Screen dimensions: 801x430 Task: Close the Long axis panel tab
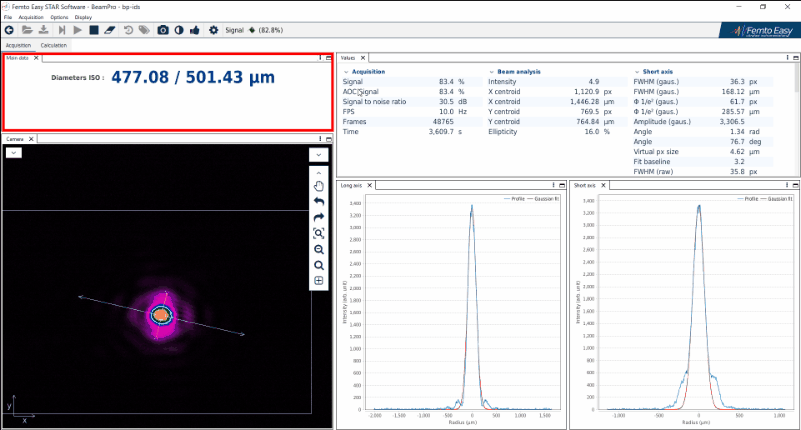pos(370,185)
